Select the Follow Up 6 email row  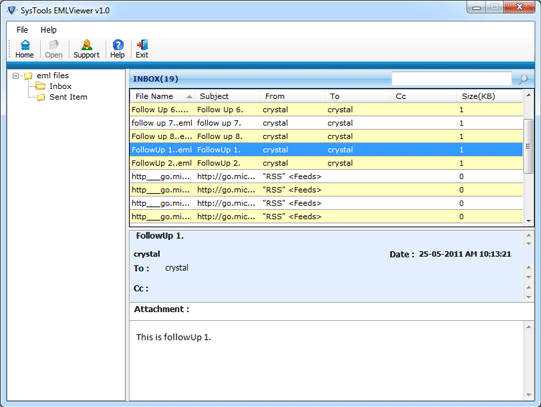[326, 110]
